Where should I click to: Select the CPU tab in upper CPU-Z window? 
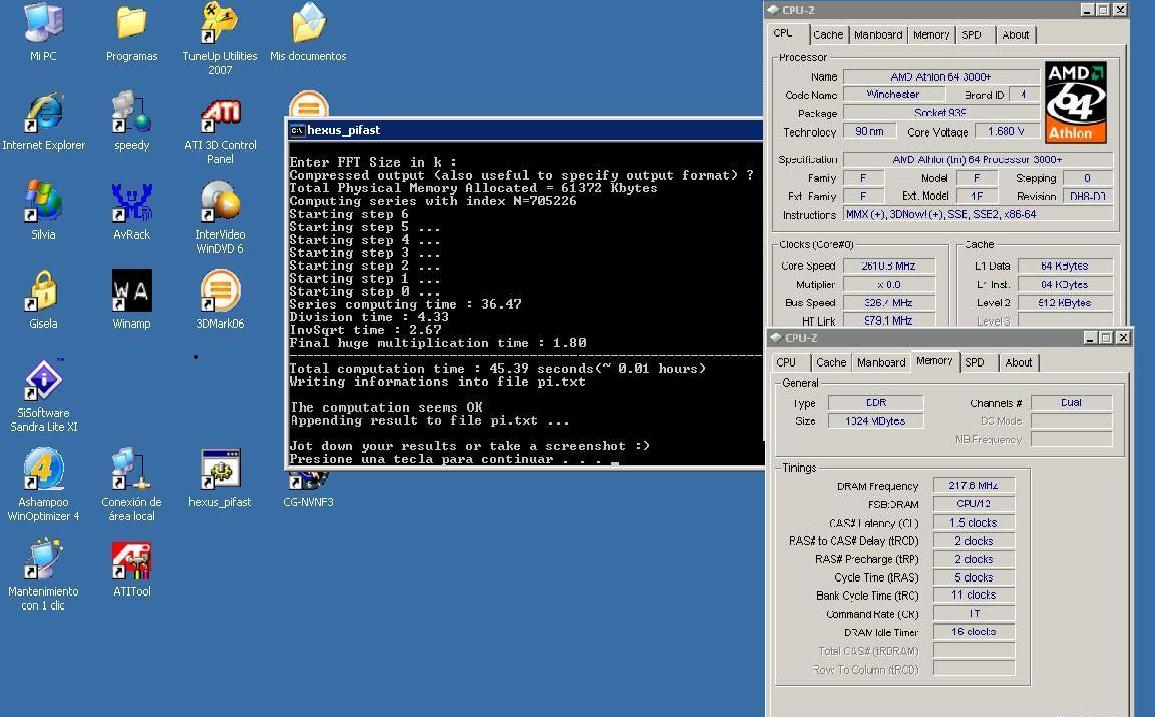pos(783,34)
